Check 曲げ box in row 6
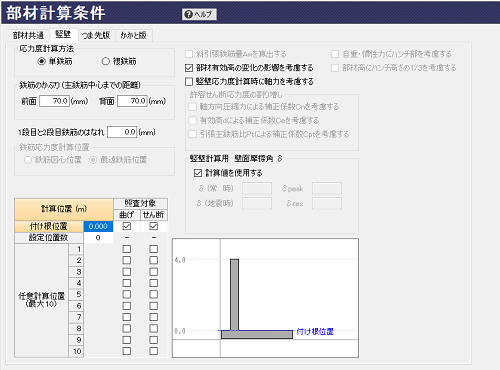This screenshot has height=370, width=500. point(127,306)
